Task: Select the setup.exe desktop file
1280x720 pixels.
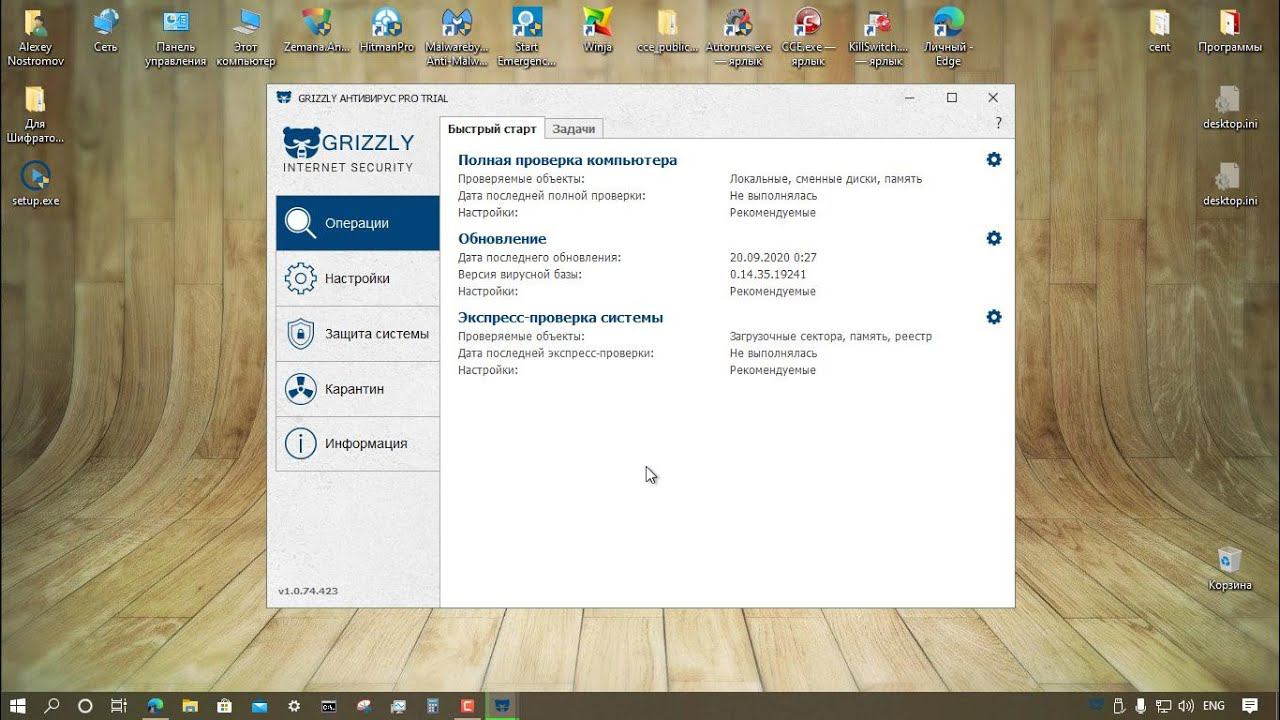Action: (x=35, y=185)
